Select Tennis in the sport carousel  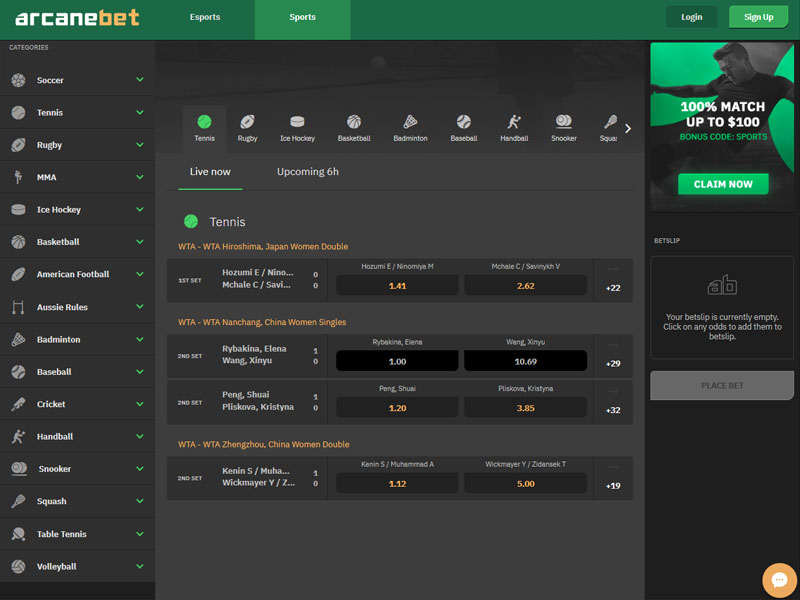(204, 129)
